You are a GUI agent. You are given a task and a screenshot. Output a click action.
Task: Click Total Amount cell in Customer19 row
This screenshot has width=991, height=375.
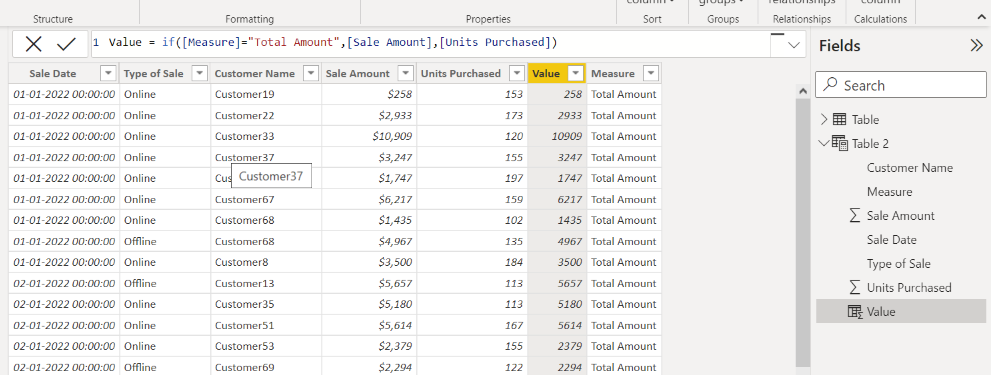pyautogui.click(x=623, y=95)
